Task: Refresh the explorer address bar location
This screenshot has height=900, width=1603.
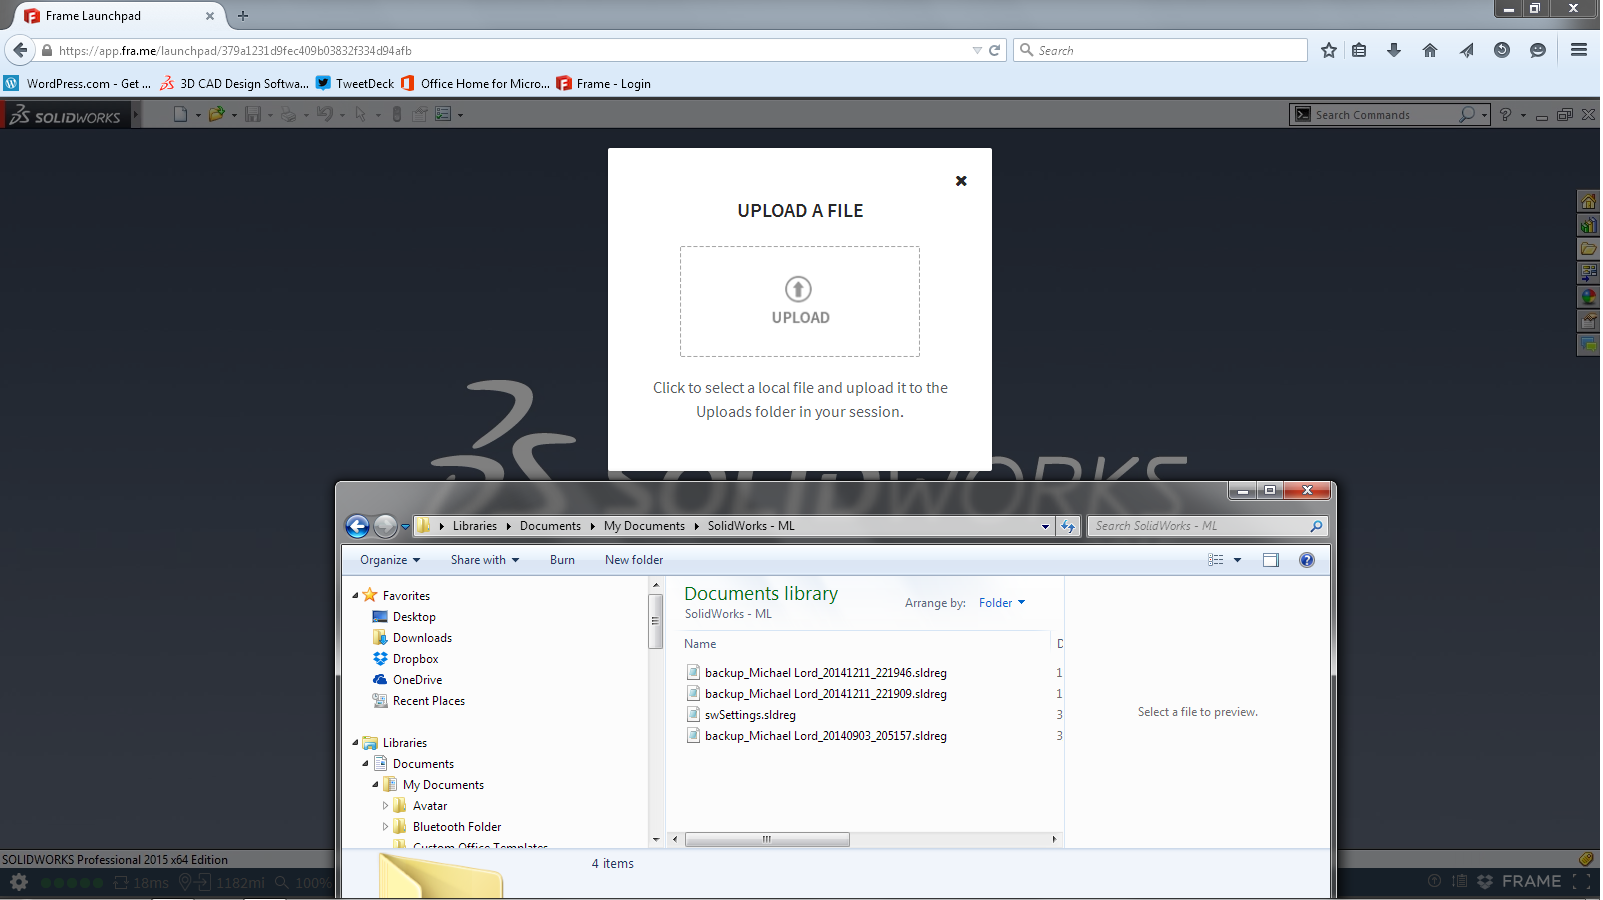Action: (x=1068, y=526)
